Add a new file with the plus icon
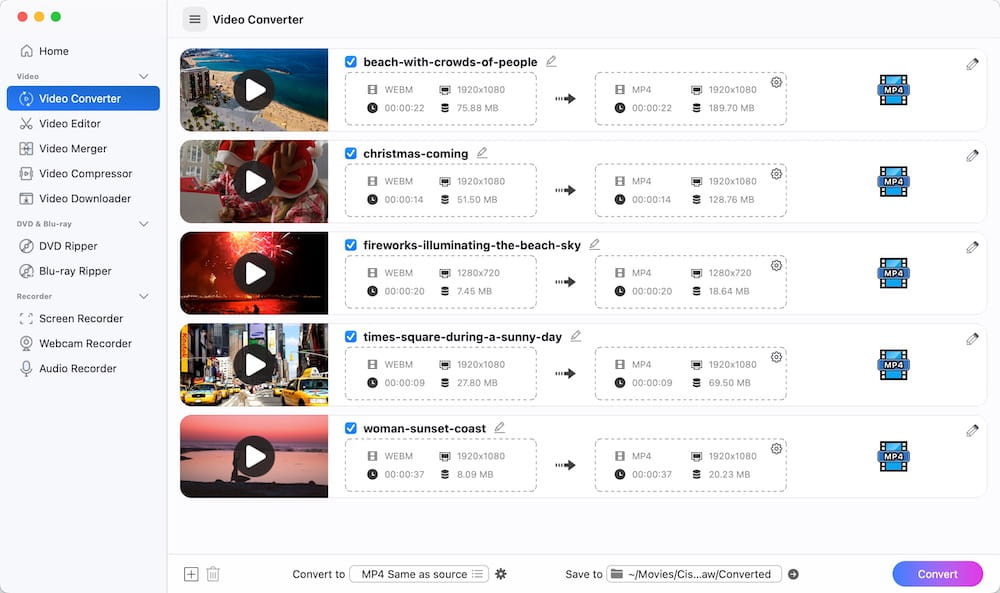 191,574
